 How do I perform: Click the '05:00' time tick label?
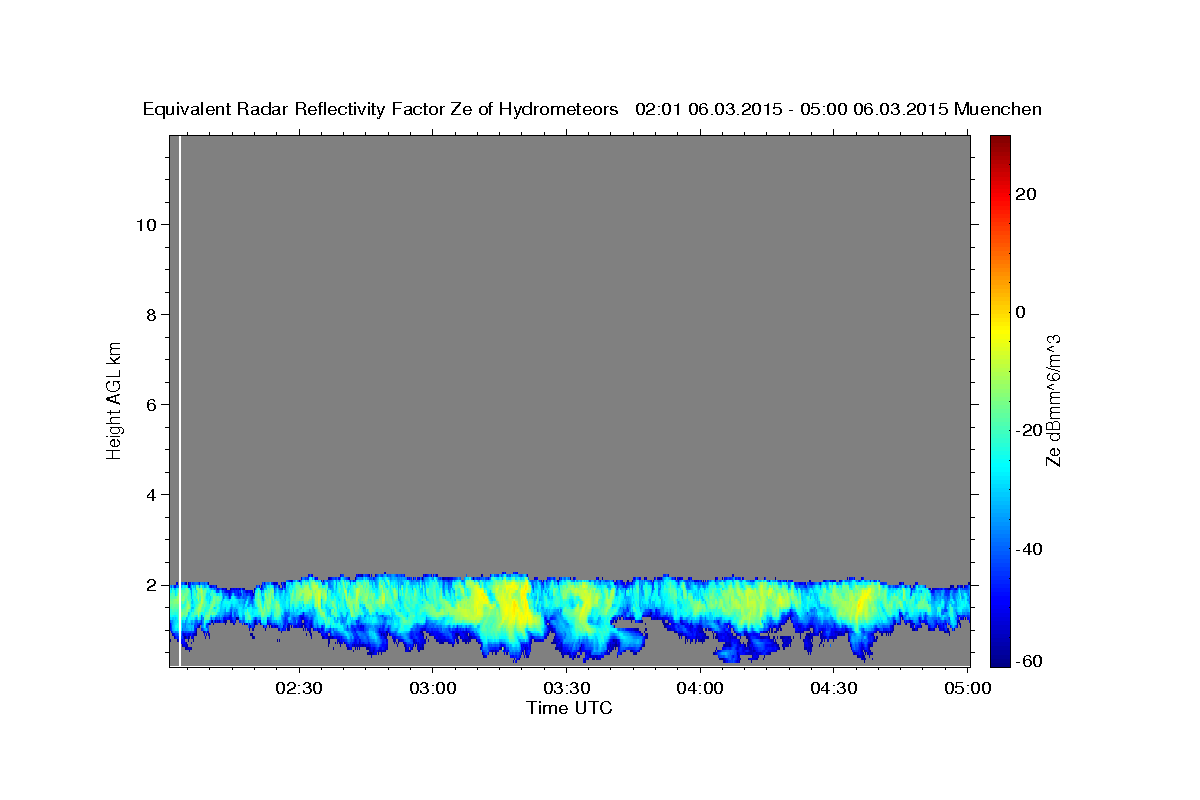[968, 688]
